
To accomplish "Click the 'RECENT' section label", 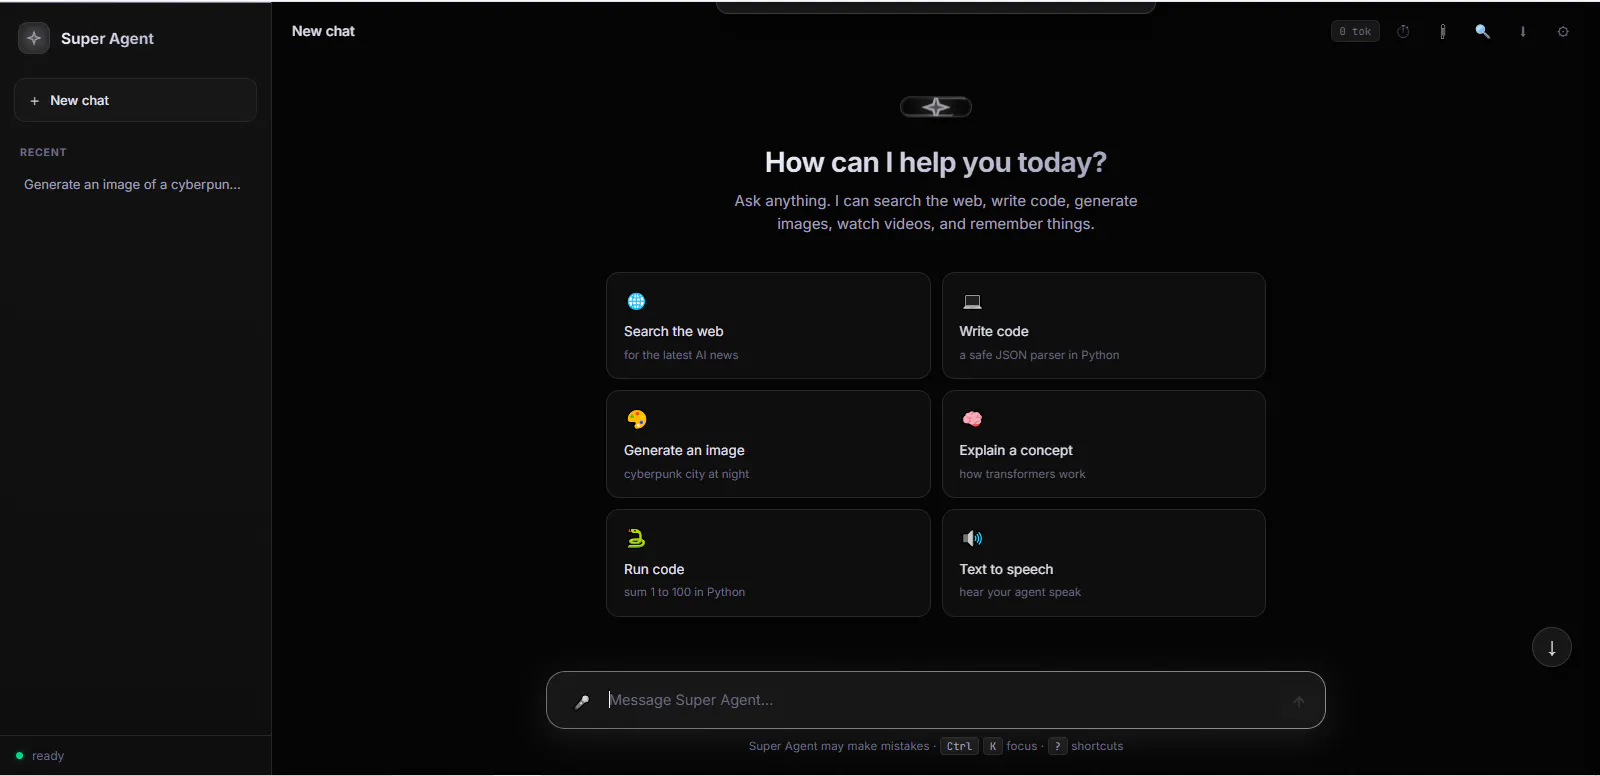I will tap(43, 152).
